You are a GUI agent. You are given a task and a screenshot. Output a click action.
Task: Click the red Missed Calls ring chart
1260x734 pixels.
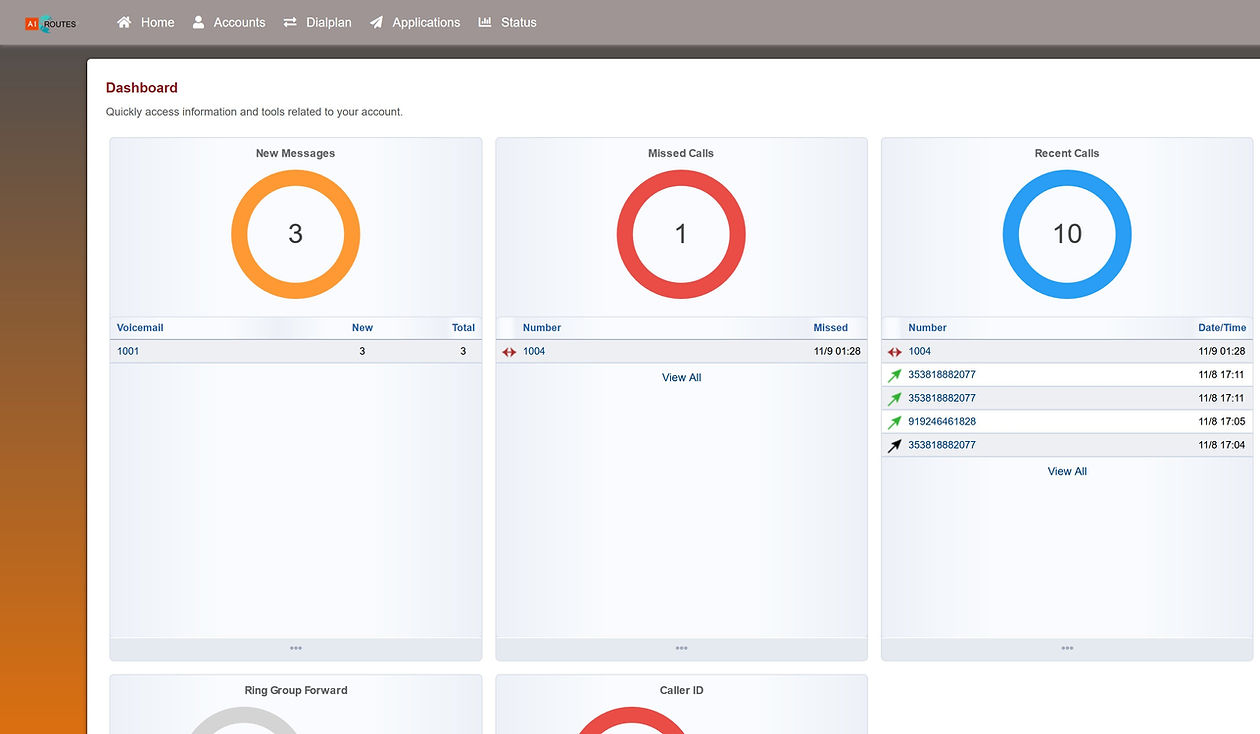pyautogui.click(x=681, y=234)
